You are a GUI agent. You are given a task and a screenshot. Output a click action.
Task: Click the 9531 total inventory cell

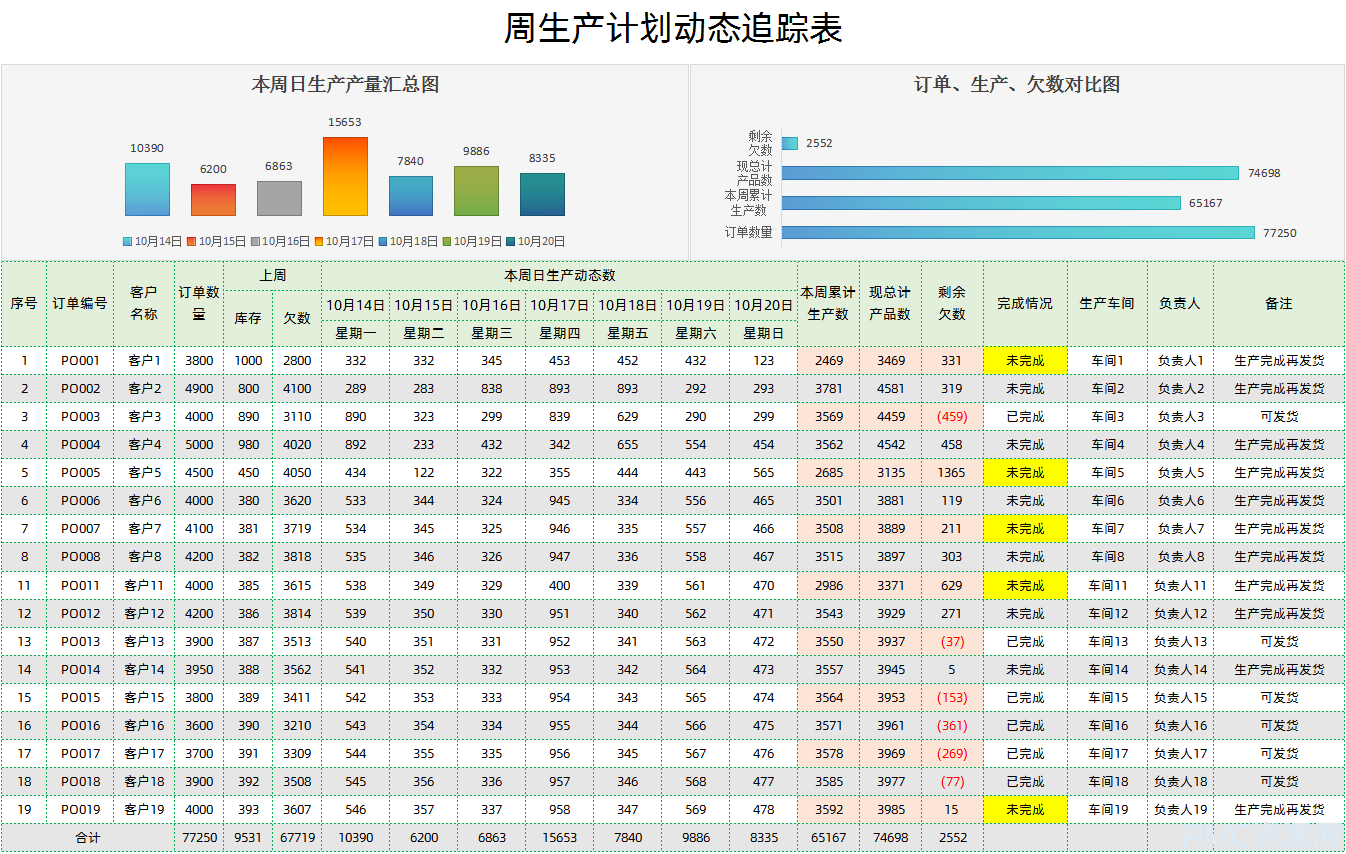pos(248,838)
